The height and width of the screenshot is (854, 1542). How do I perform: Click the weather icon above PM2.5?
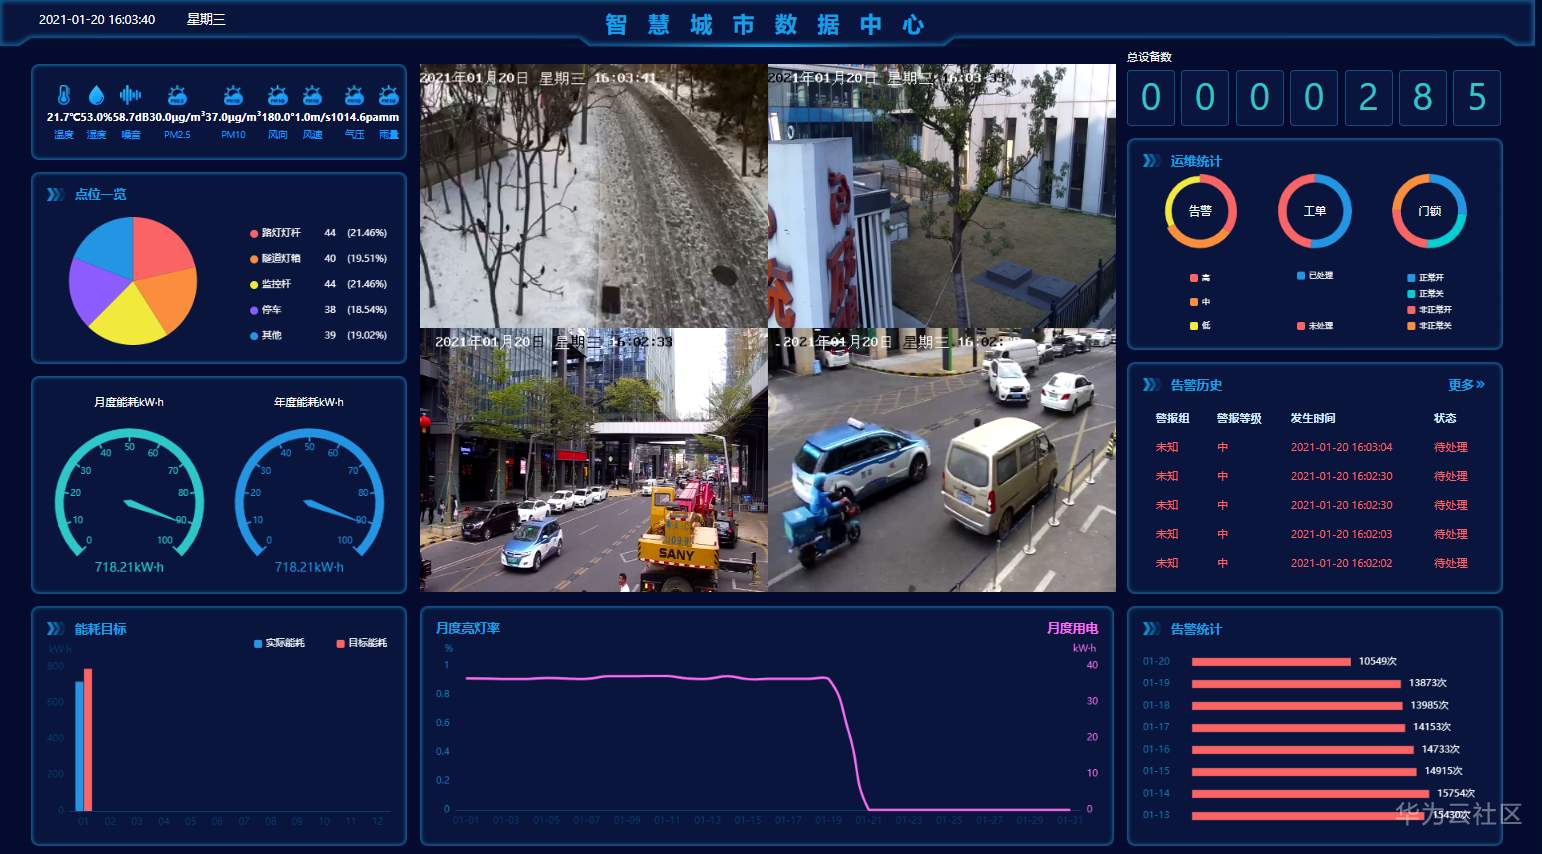(177, 95)
